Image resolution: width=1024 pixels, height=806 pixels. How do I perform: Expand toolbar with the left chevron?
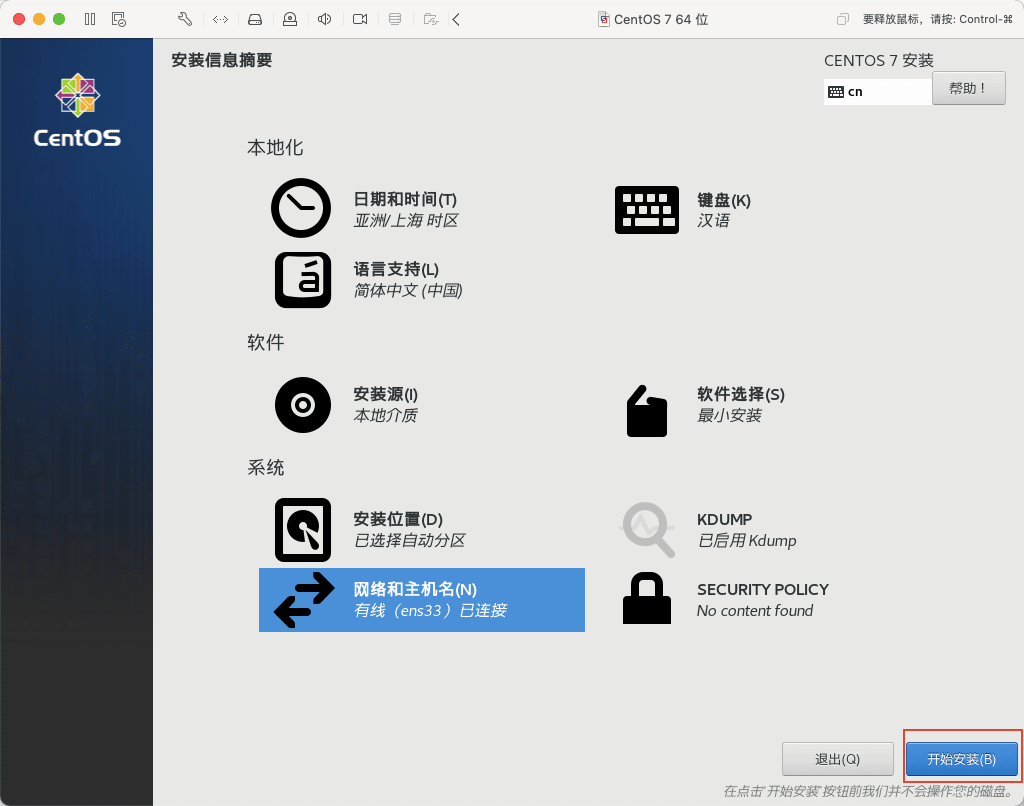point(456,19)
